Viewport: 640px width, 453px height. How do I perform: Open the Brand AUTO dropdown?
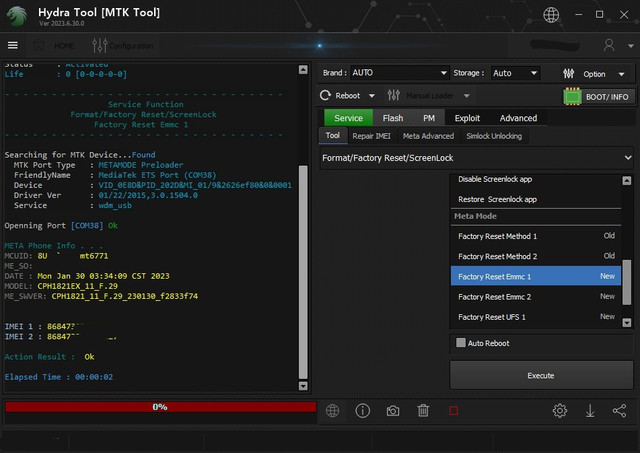tap(400, 73)
